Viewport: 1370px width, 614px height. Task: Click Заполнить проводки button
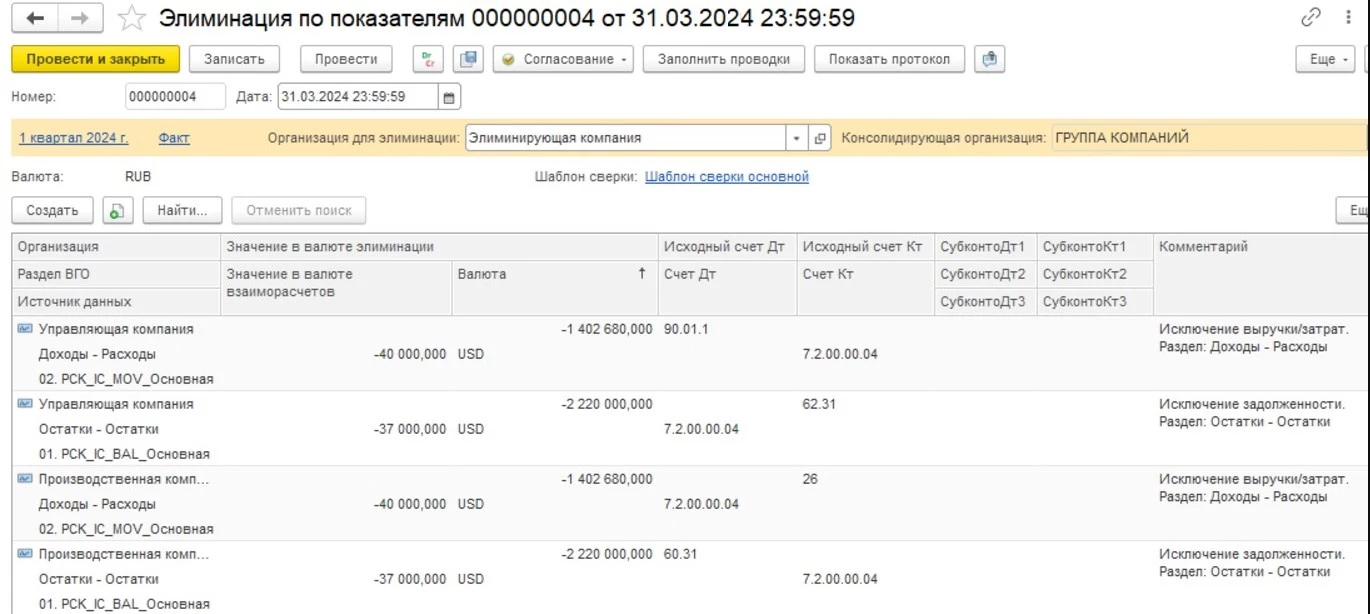point(724,59)
